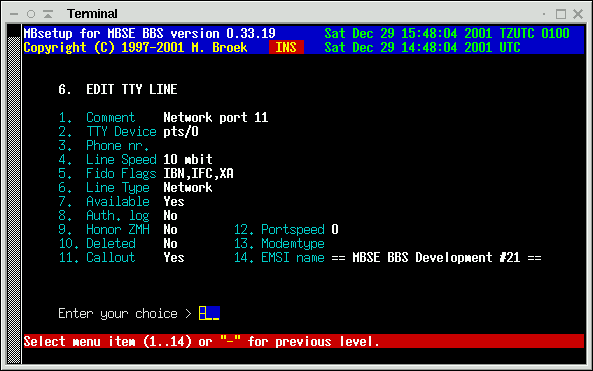Screen dimensions: 593x371
Task: Click the "Terminal" window title
Action: coord(92,14)
